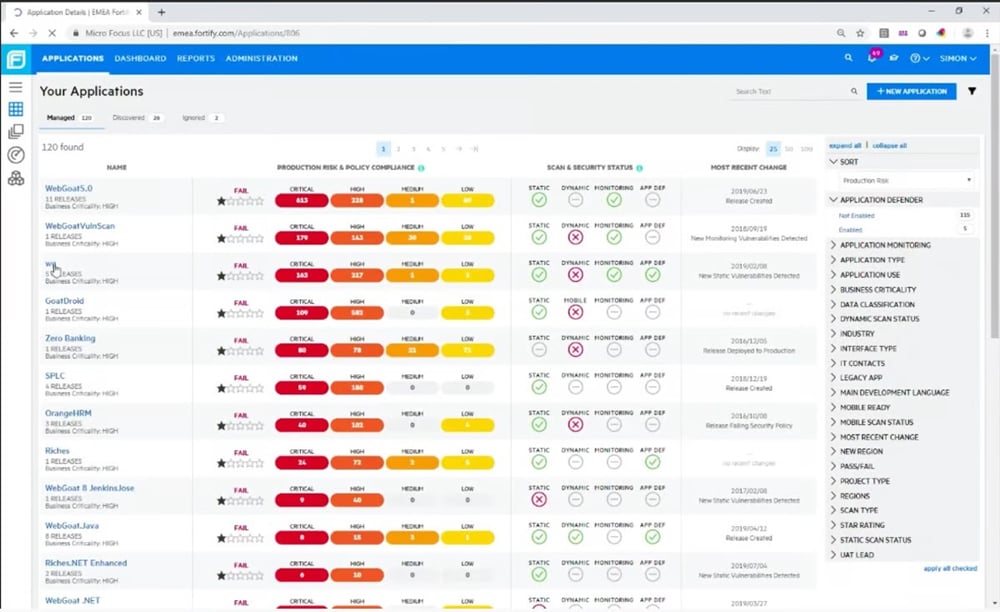Click the New Application button

coord(911,91)
